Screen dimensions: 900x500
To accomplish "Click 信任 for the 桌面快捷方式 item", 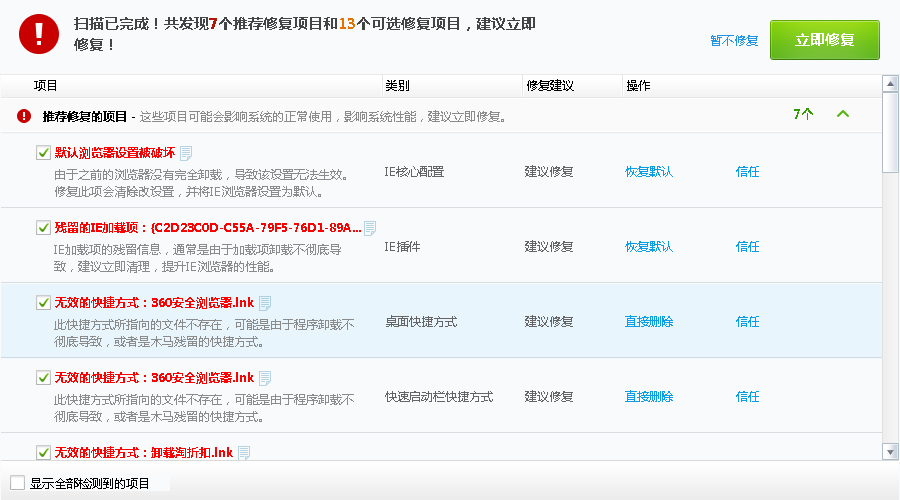I will tap(747, 322).
